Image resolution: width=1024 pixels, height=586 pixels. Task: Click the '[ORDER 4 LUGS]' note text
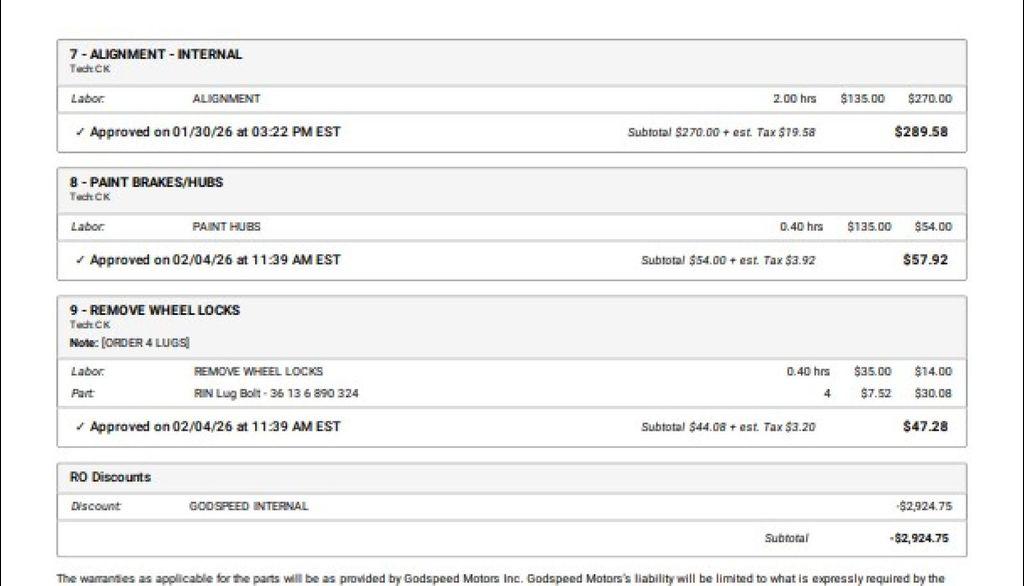[145, 343]
